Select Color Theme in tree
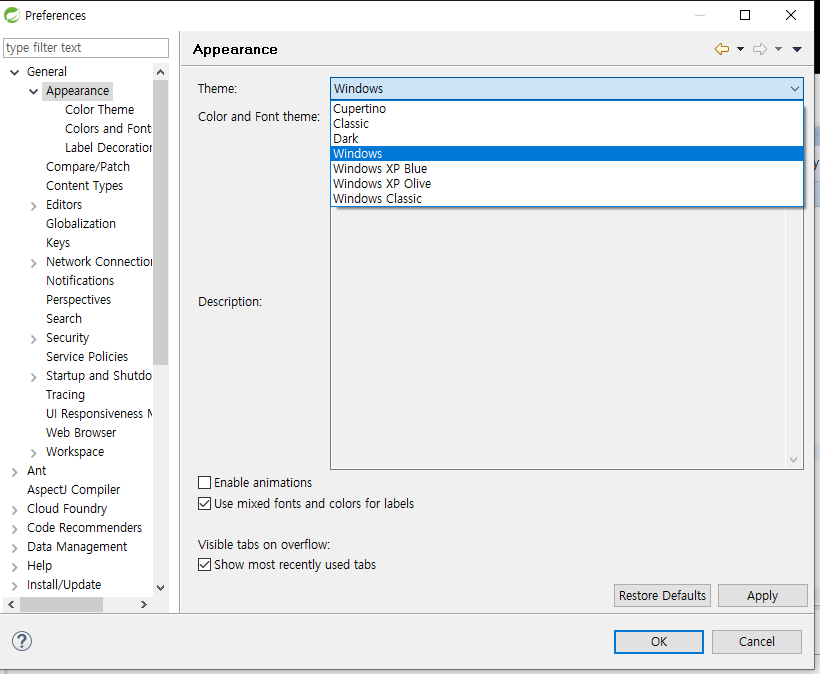The width and height of the screenshot is (820, 674). [99, 110]
